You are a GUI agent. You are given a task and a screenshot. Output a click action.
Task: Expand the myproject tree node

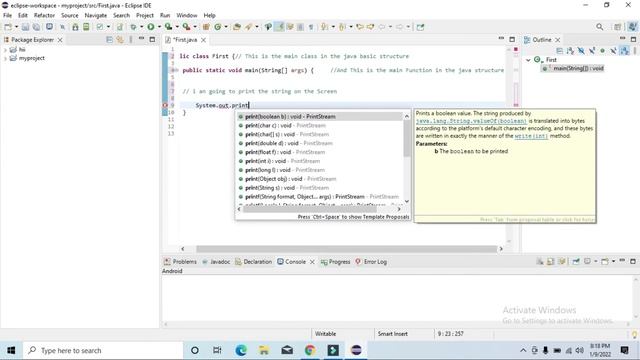click(5, 58)
